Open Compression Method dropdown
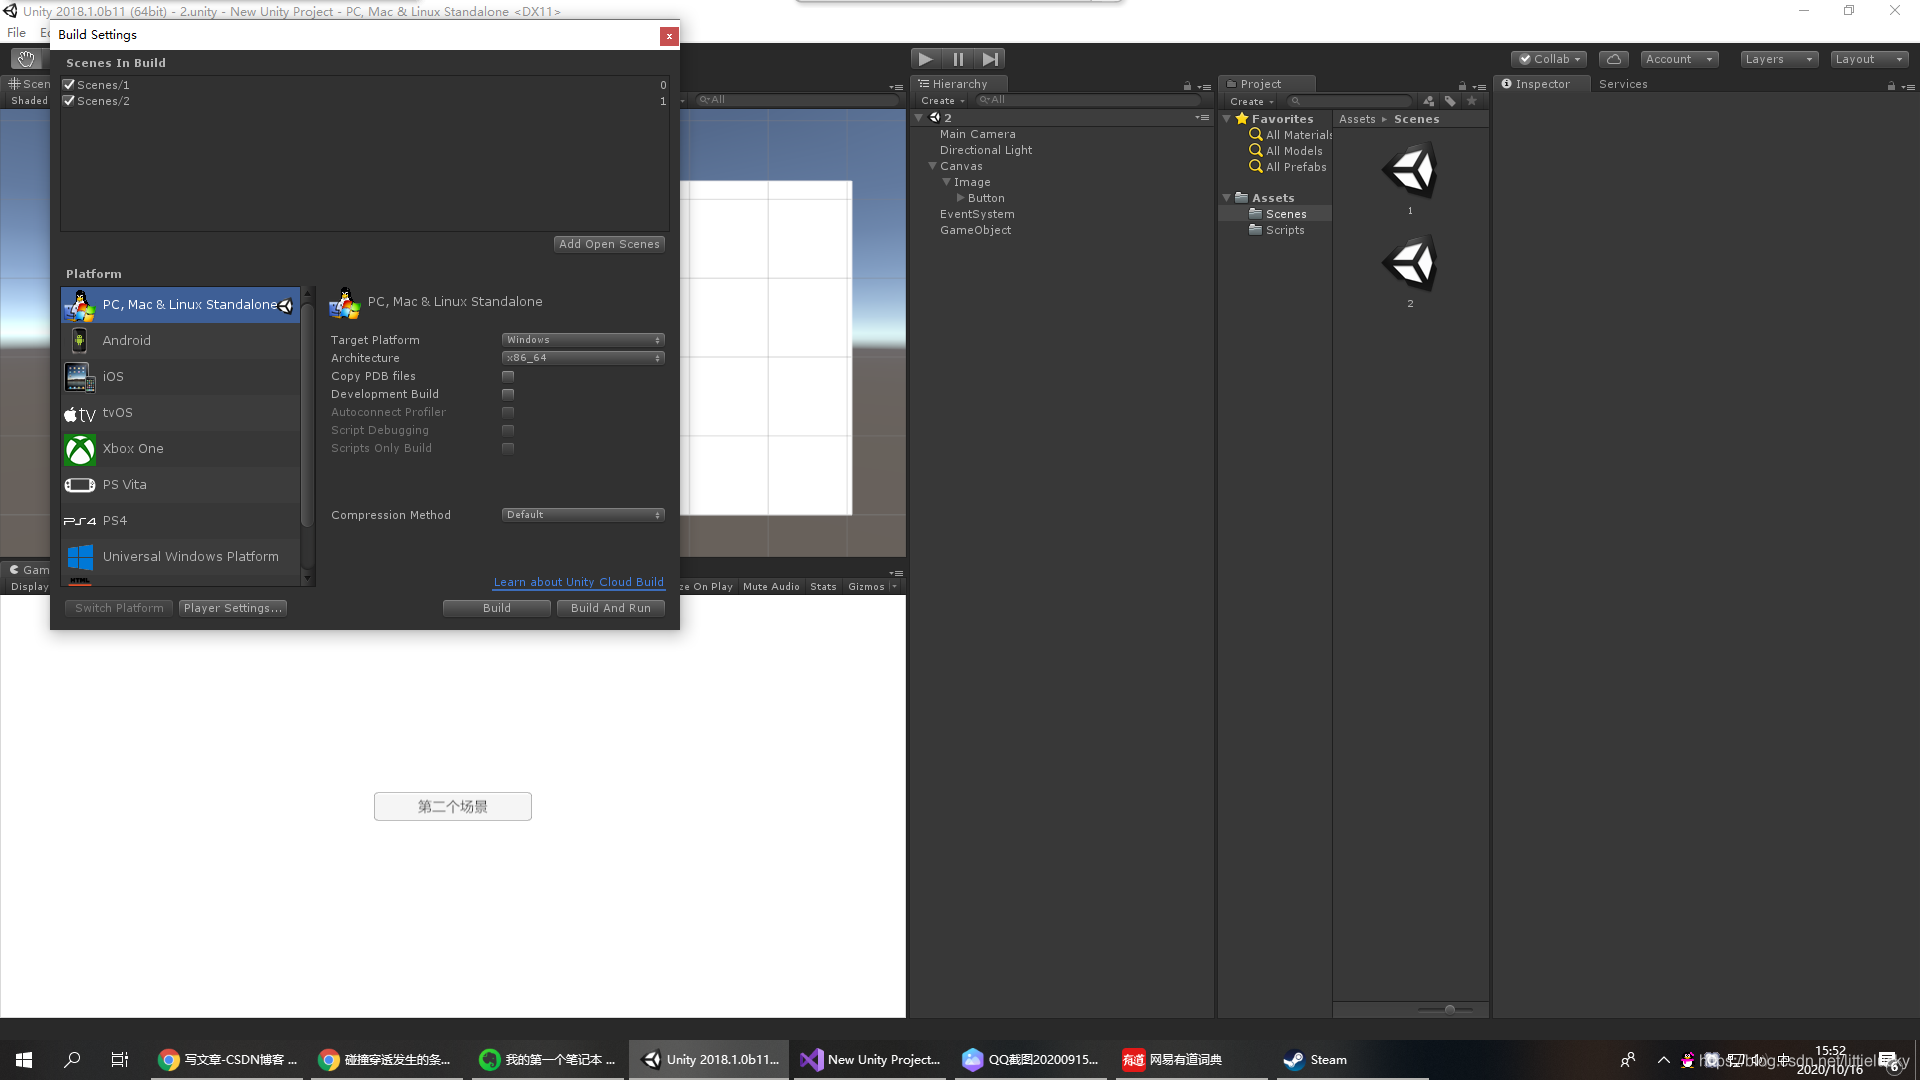 (583, 515)
